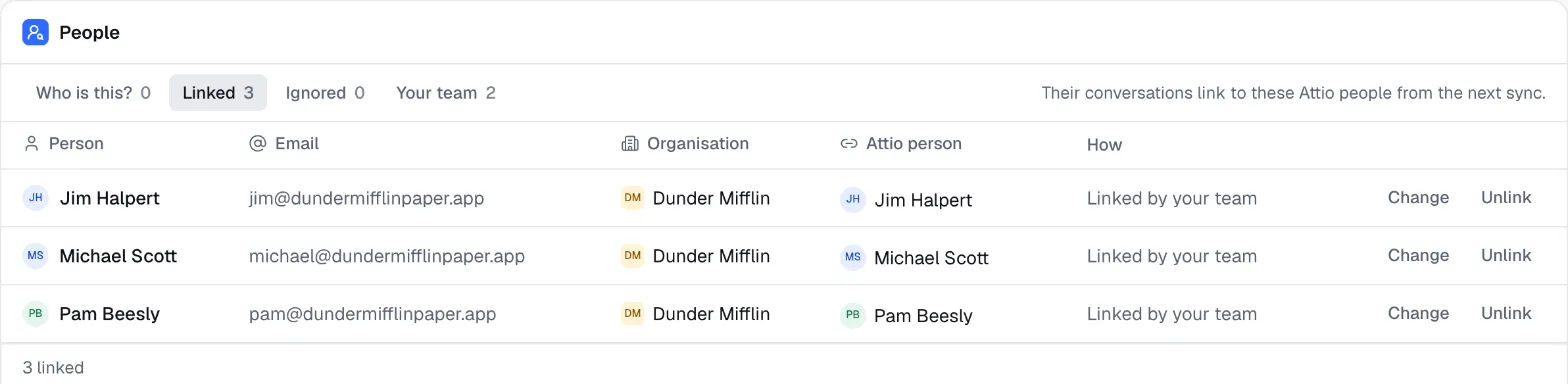Click Michael Scott name in Person column
The height and width of the screenshot is (384, 1568).
[118, 256]
